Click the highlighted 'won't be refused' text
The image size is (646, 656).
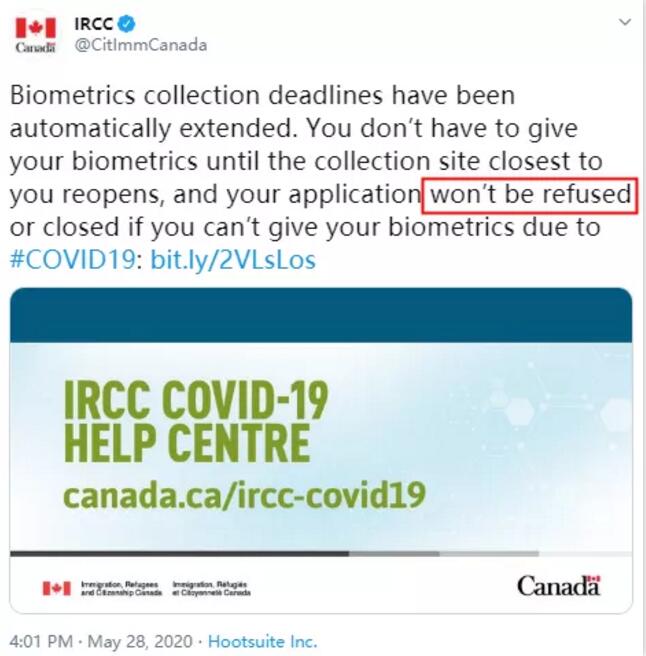[x=530, y=195]
